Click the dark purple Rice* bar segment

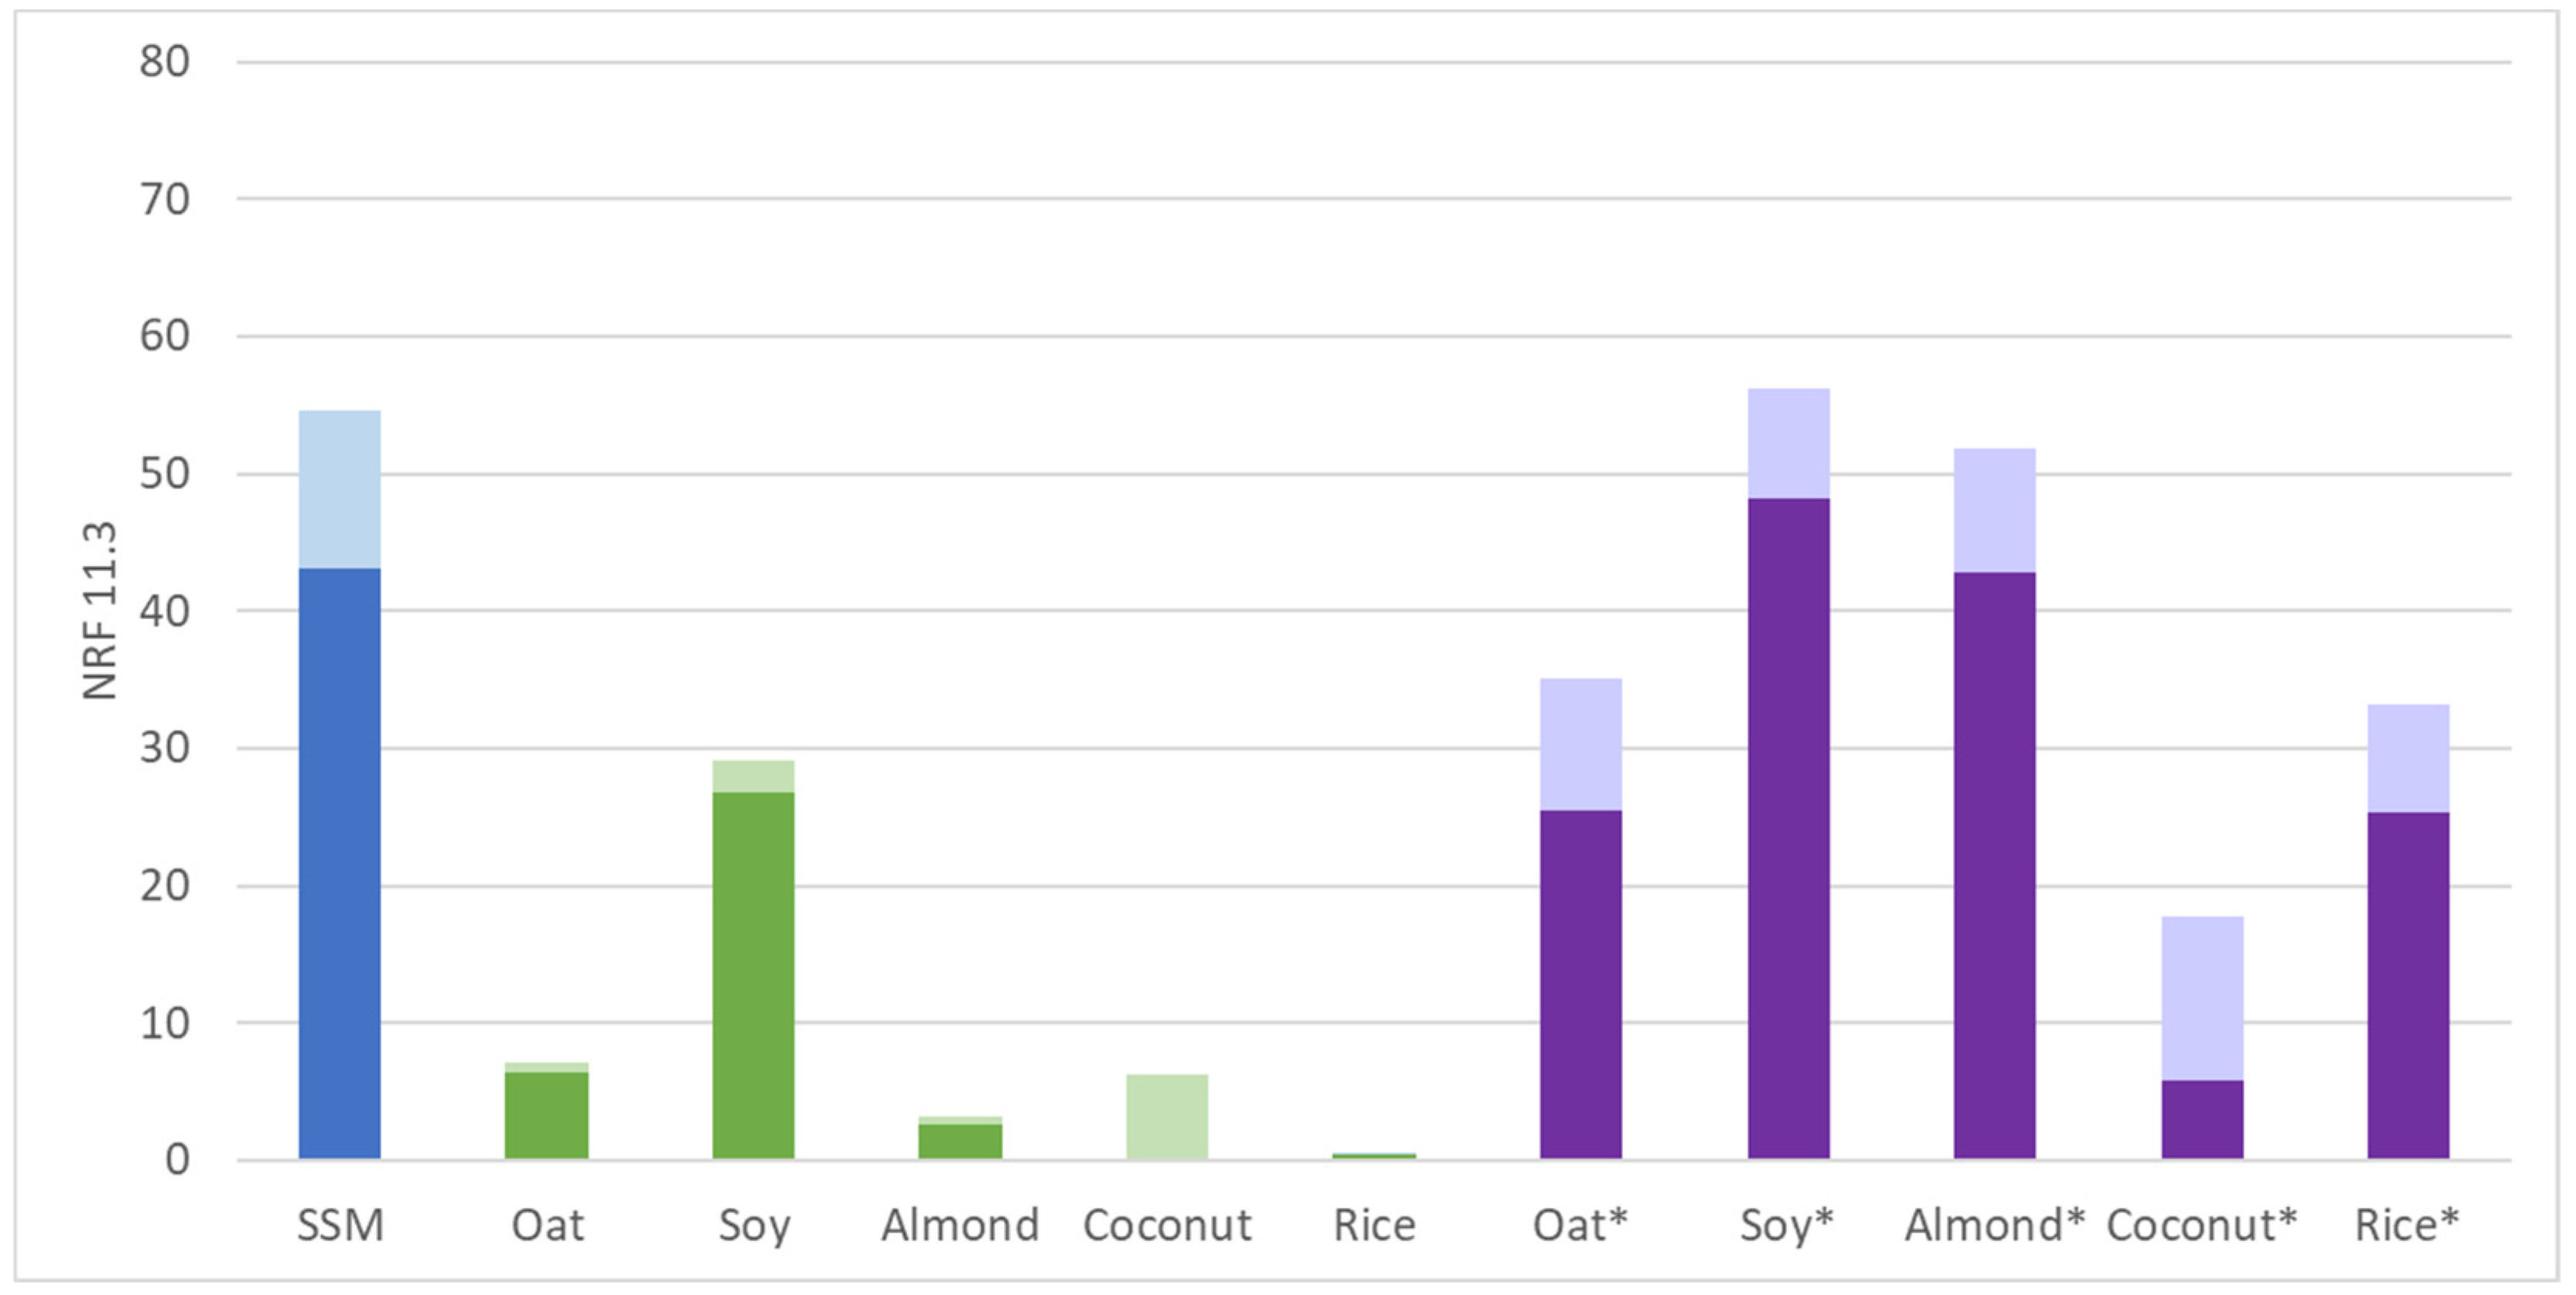point(2408,985)
